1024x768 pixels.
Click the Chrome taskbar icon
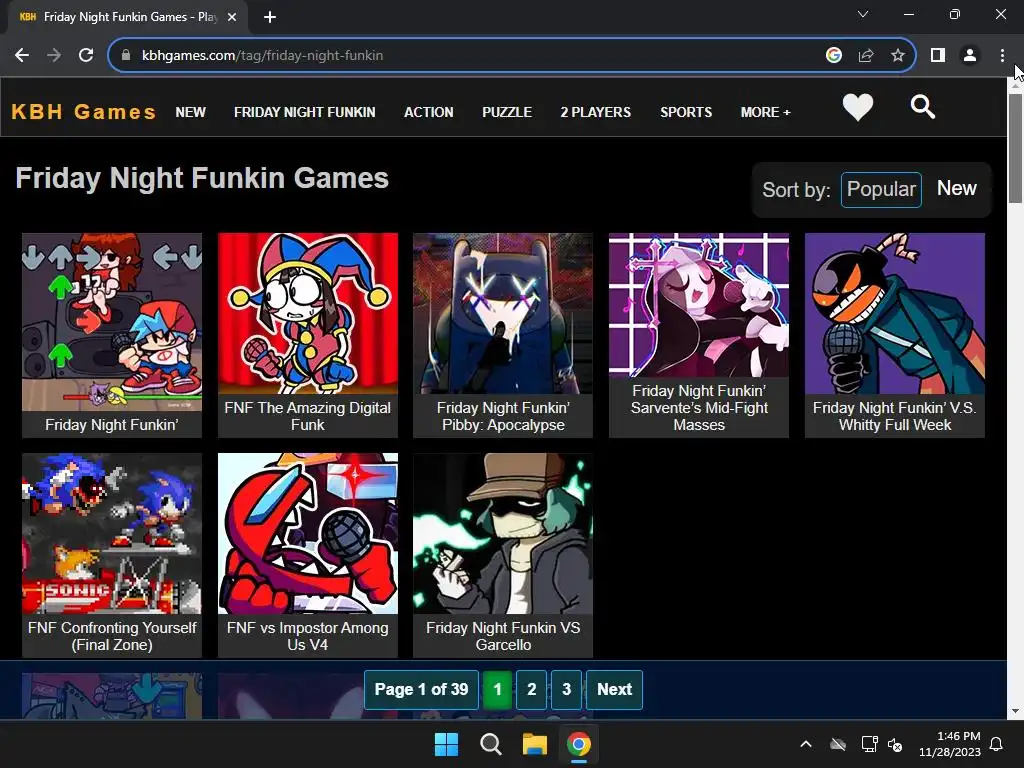click(x=579, y=744)
